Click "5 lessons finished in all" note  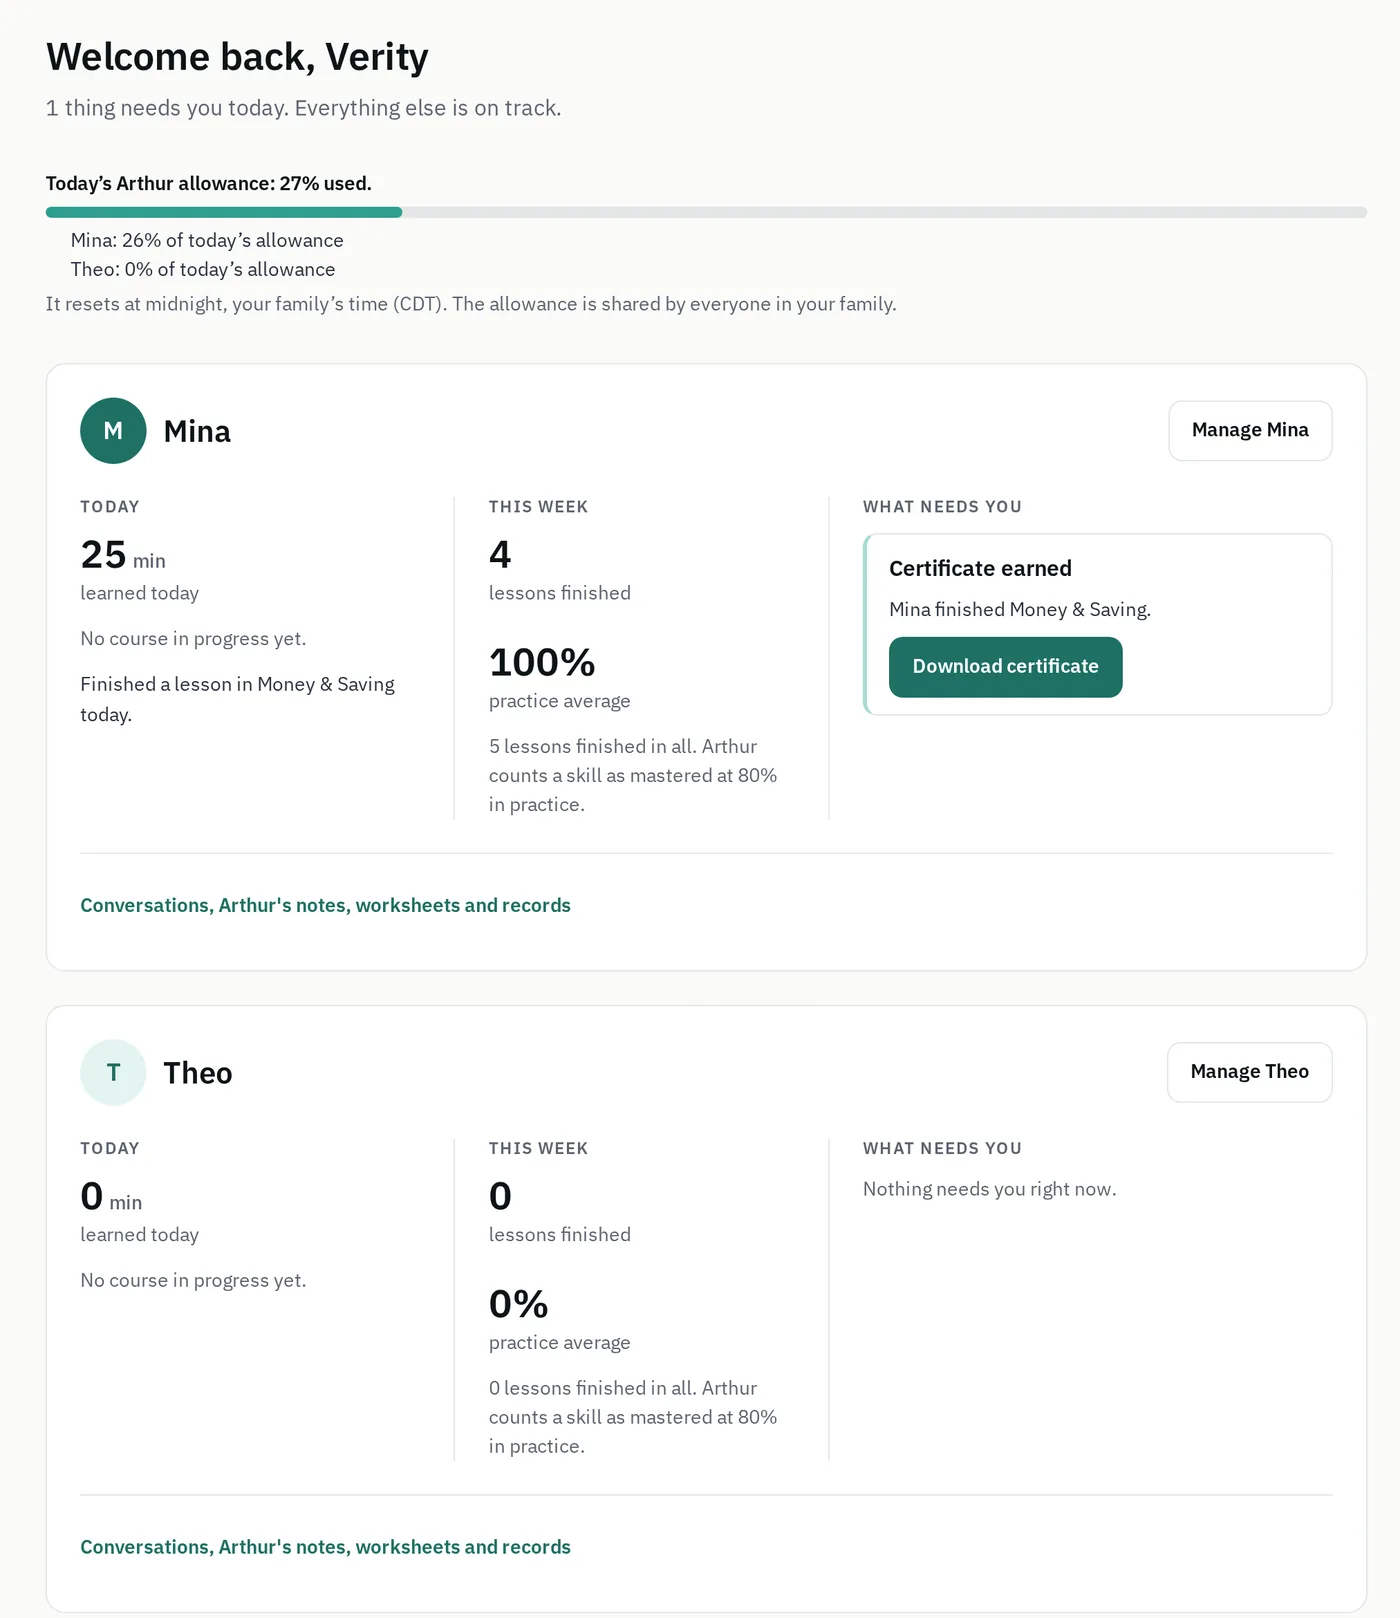(x=633, y=776)
